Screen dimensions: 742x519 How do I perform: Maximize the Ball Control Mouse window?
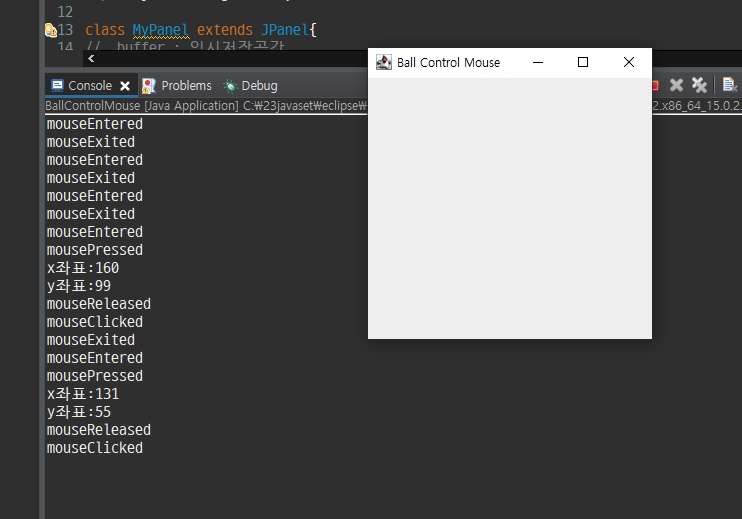click(583, 62)
